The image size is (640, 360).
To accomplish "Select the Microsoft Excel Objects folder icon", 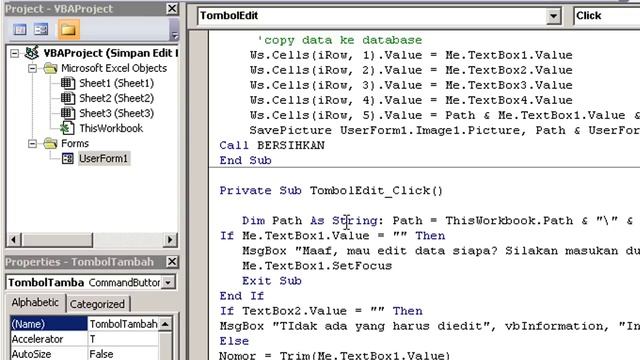I will pyautogui.click(x=51, y=68).
